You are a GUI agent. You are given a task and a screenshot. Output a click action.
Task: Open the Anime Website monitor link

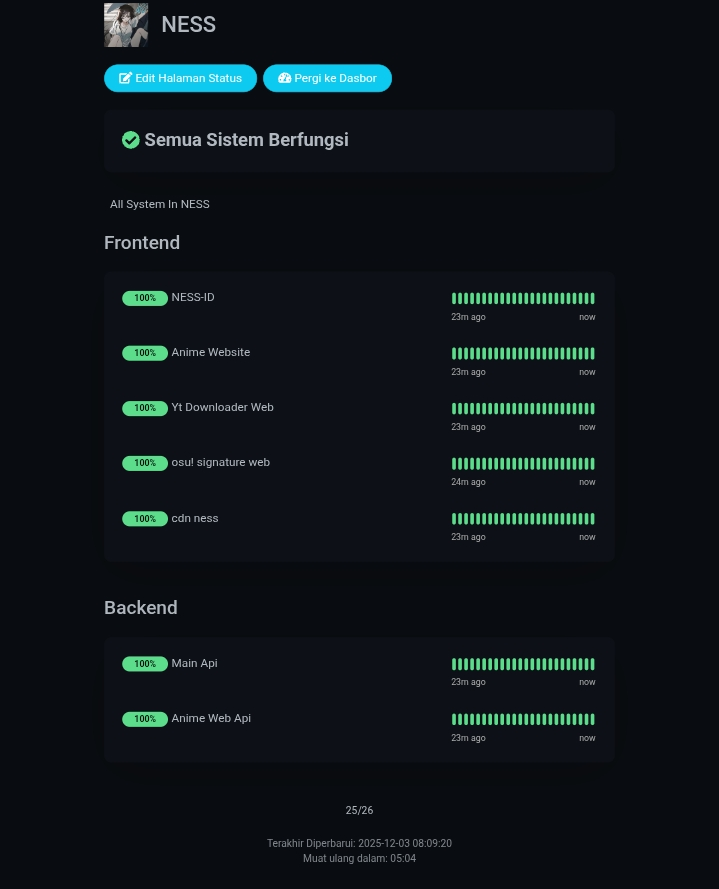coord(211,352)
